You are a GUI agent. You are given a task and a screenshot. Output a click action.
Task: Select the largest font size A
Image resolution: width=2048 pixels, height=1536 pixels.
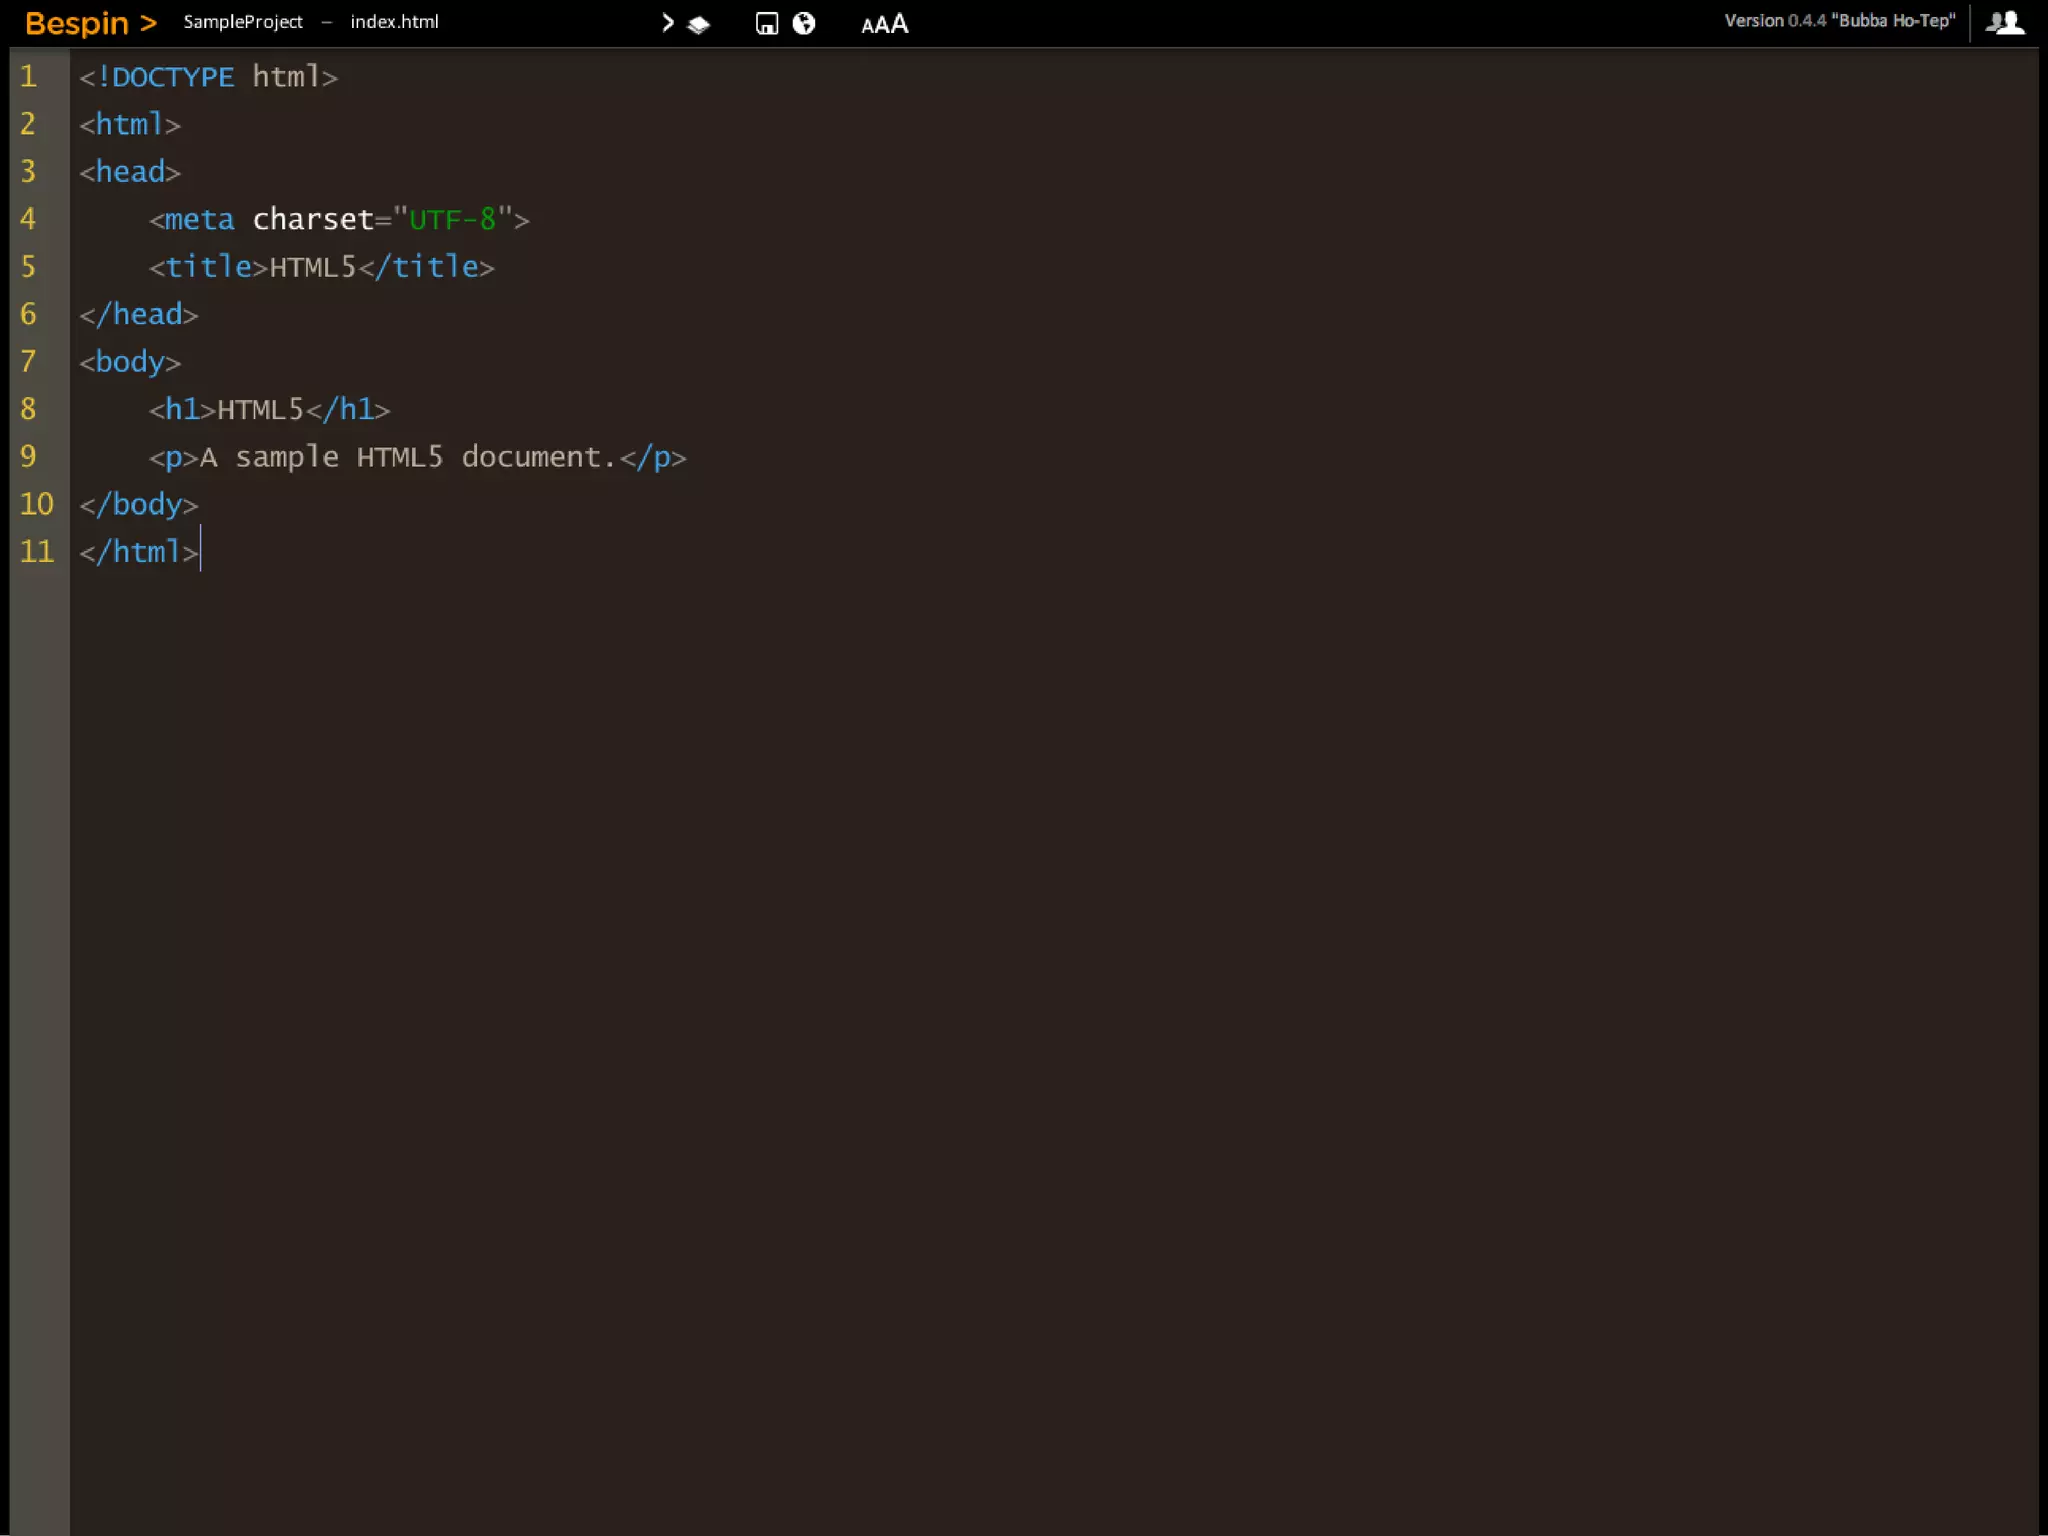click(900, 23)
